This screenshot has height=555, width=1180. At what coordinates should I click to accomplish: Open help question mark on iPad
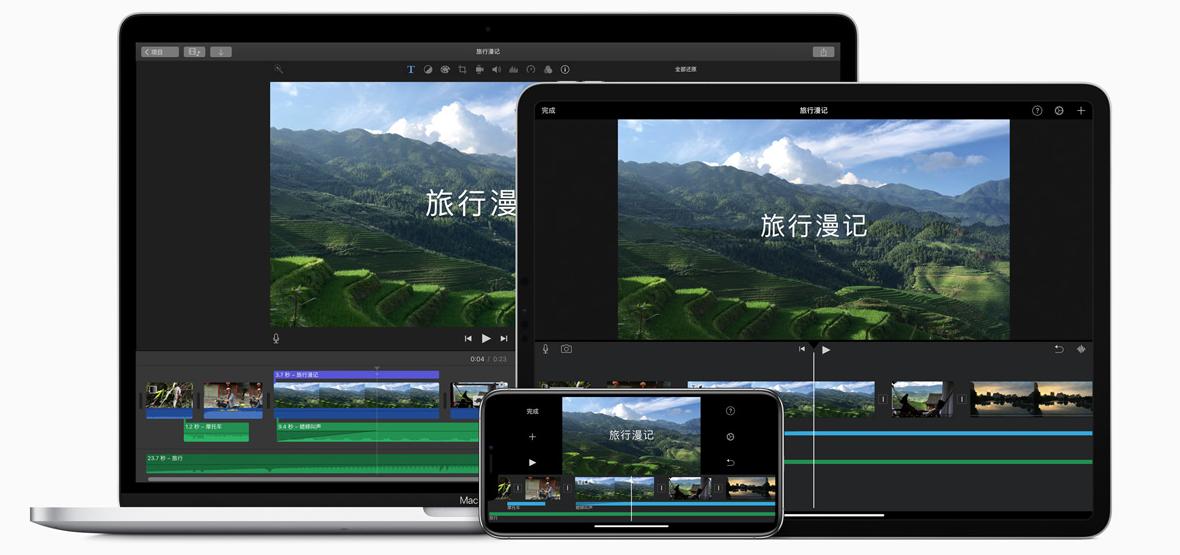point(1037,111)
